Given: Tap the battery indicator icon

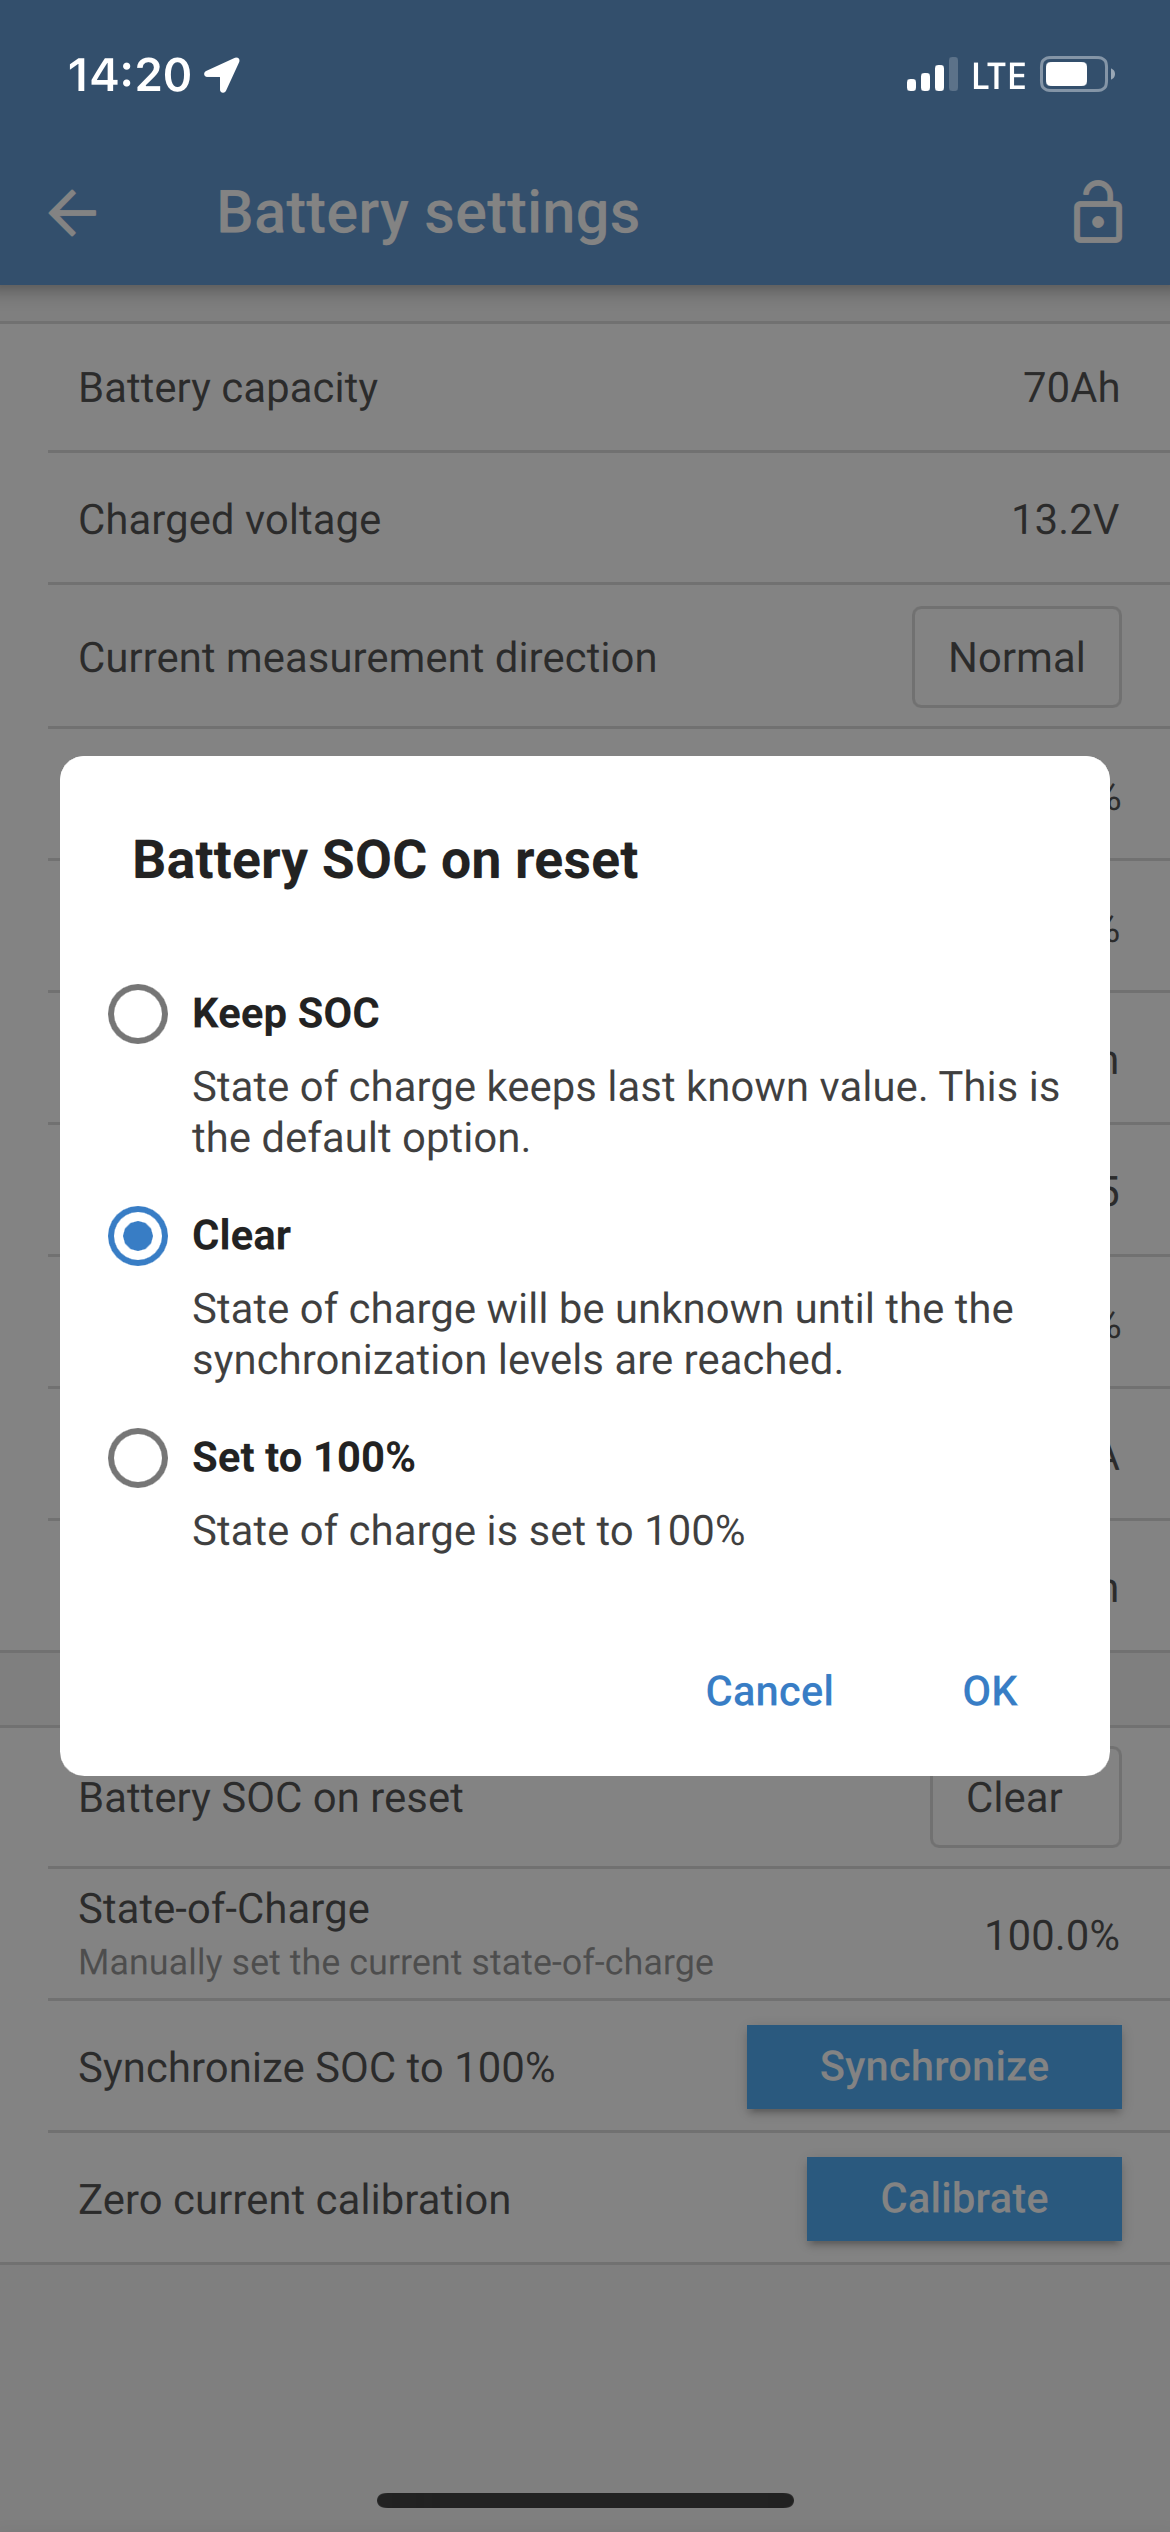Looking at the screenshot, I should pyautogui.click(x=1076, y=75).
